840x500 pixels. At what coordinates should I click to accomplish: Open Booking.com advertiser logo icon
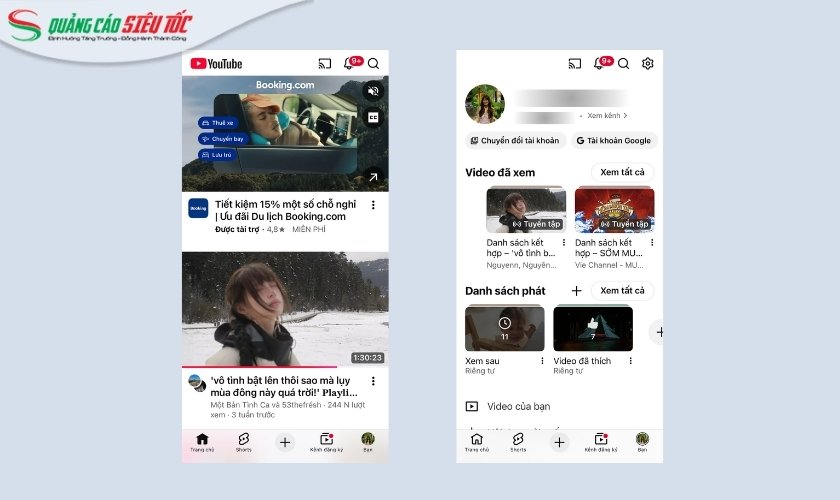(198, 208)
